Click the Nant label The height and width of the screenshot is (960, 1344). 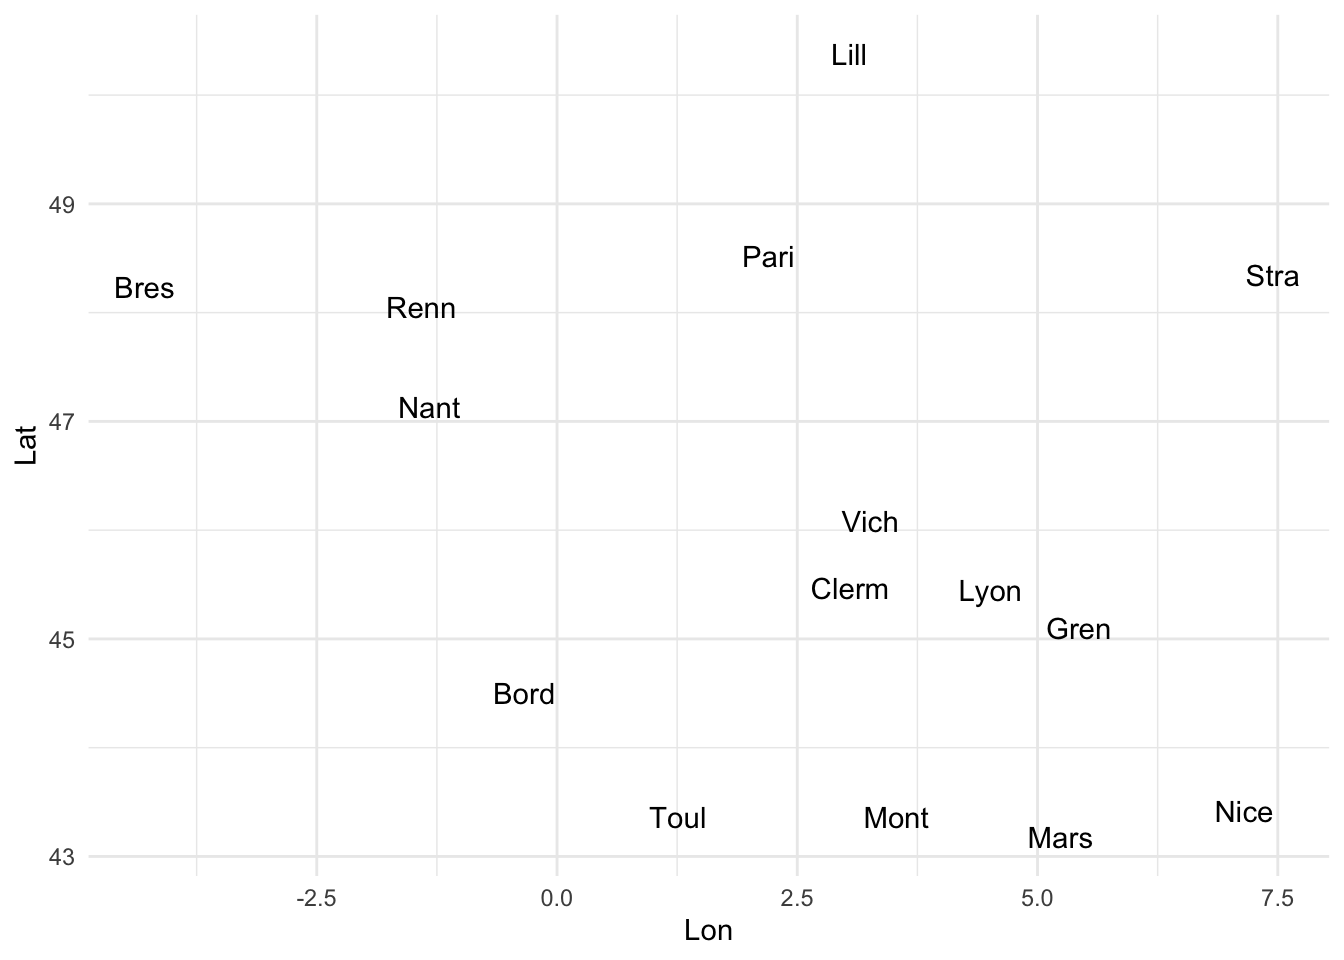click(x=429, y=408)
